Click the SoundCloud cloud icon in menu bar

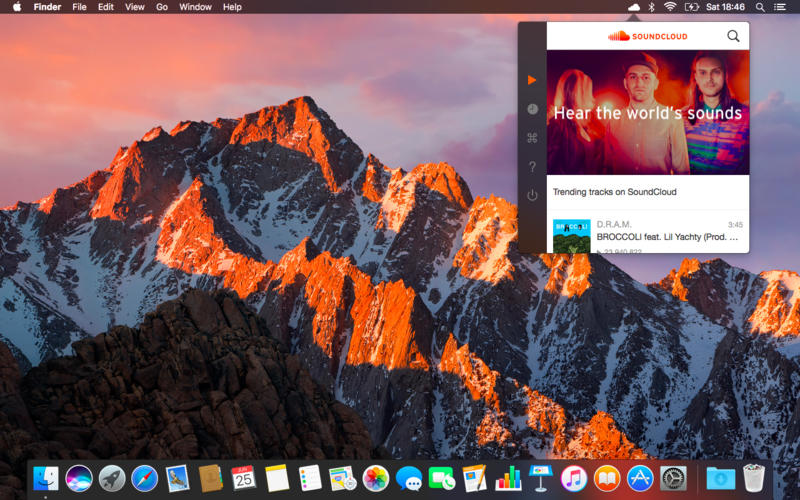point(633,7)
